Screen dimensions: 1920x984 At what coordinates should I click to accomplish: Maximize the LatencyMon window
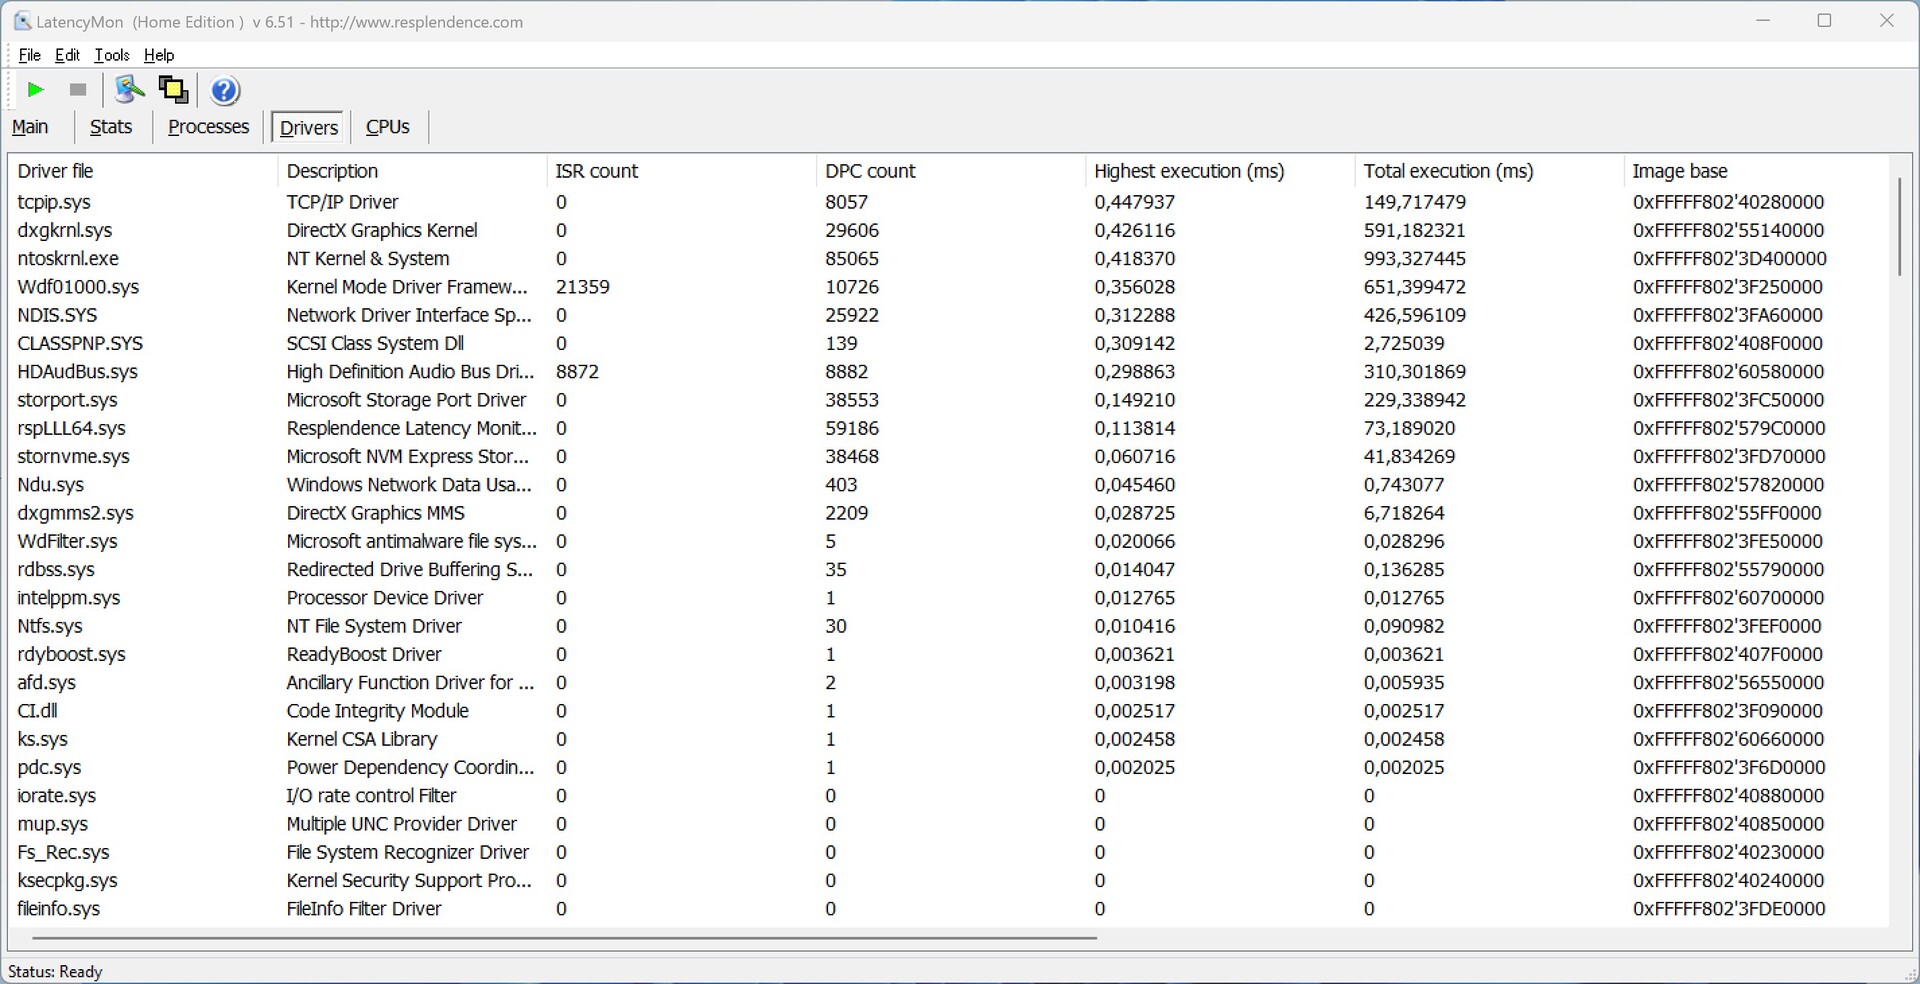click(x=1824, y=21)
